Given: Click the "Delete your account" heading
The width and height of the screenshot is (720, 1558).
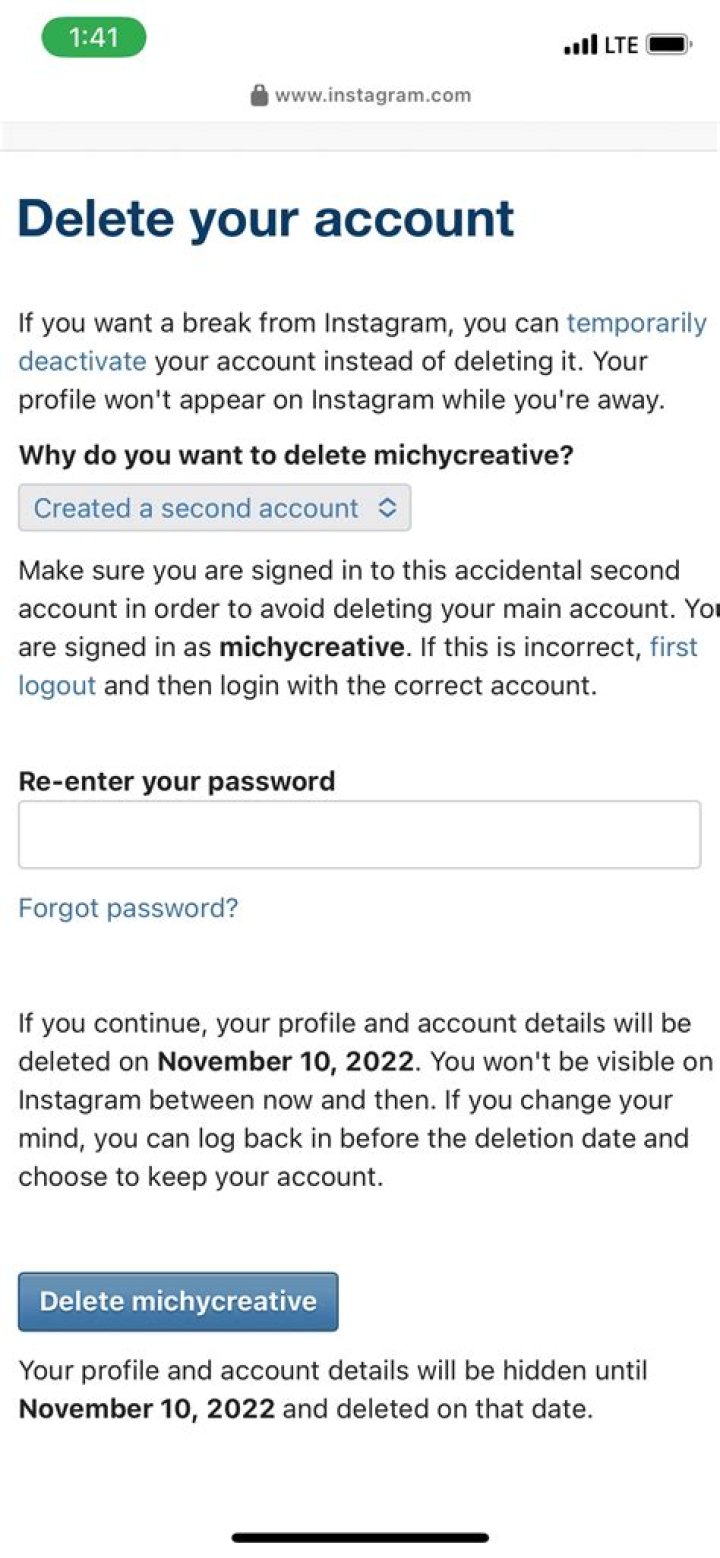Looking at the screenshot, I should point(266,219).
